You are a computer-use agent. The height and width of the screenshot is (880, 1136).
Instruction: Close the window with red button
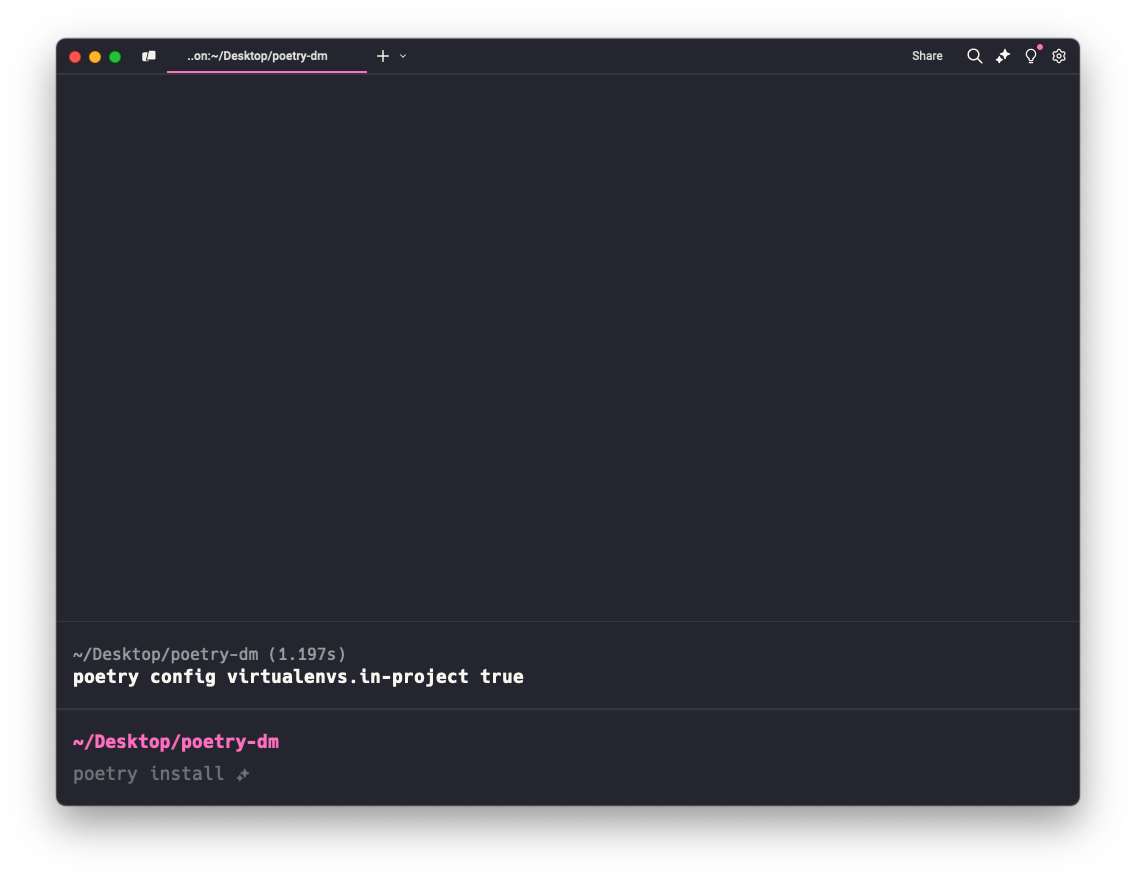click(x=75, y=57)
